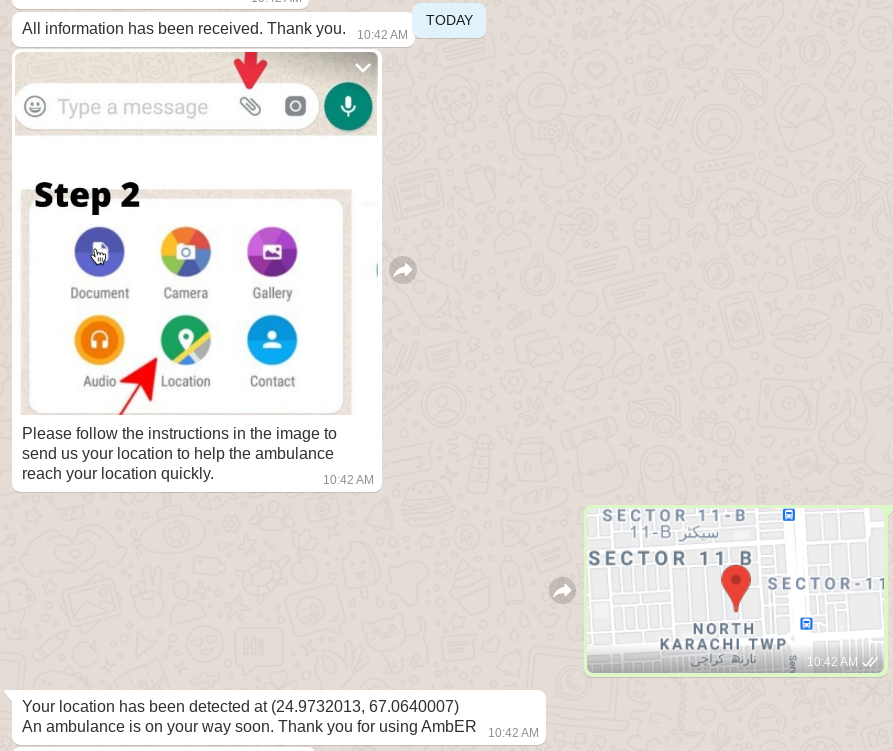The width and height of the screenshot is (893, 751).
Task: Open the North Karachi location map thumbnail
Action: tap(736, 590)
